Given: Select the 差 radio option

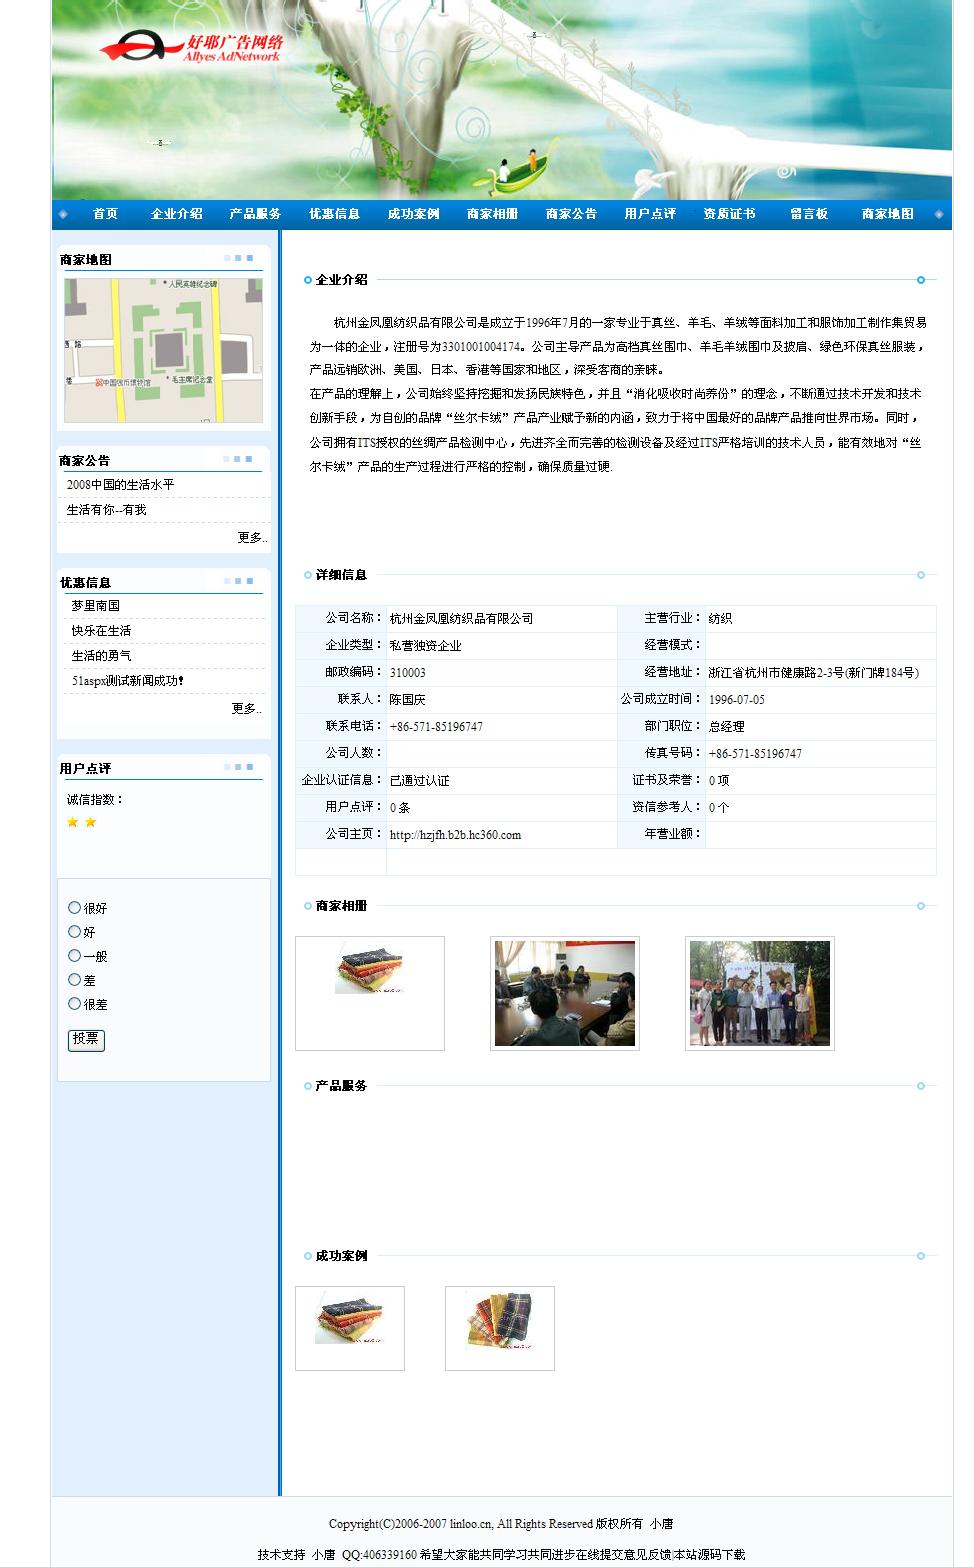Looking at the screenshot, I should 74,980.
